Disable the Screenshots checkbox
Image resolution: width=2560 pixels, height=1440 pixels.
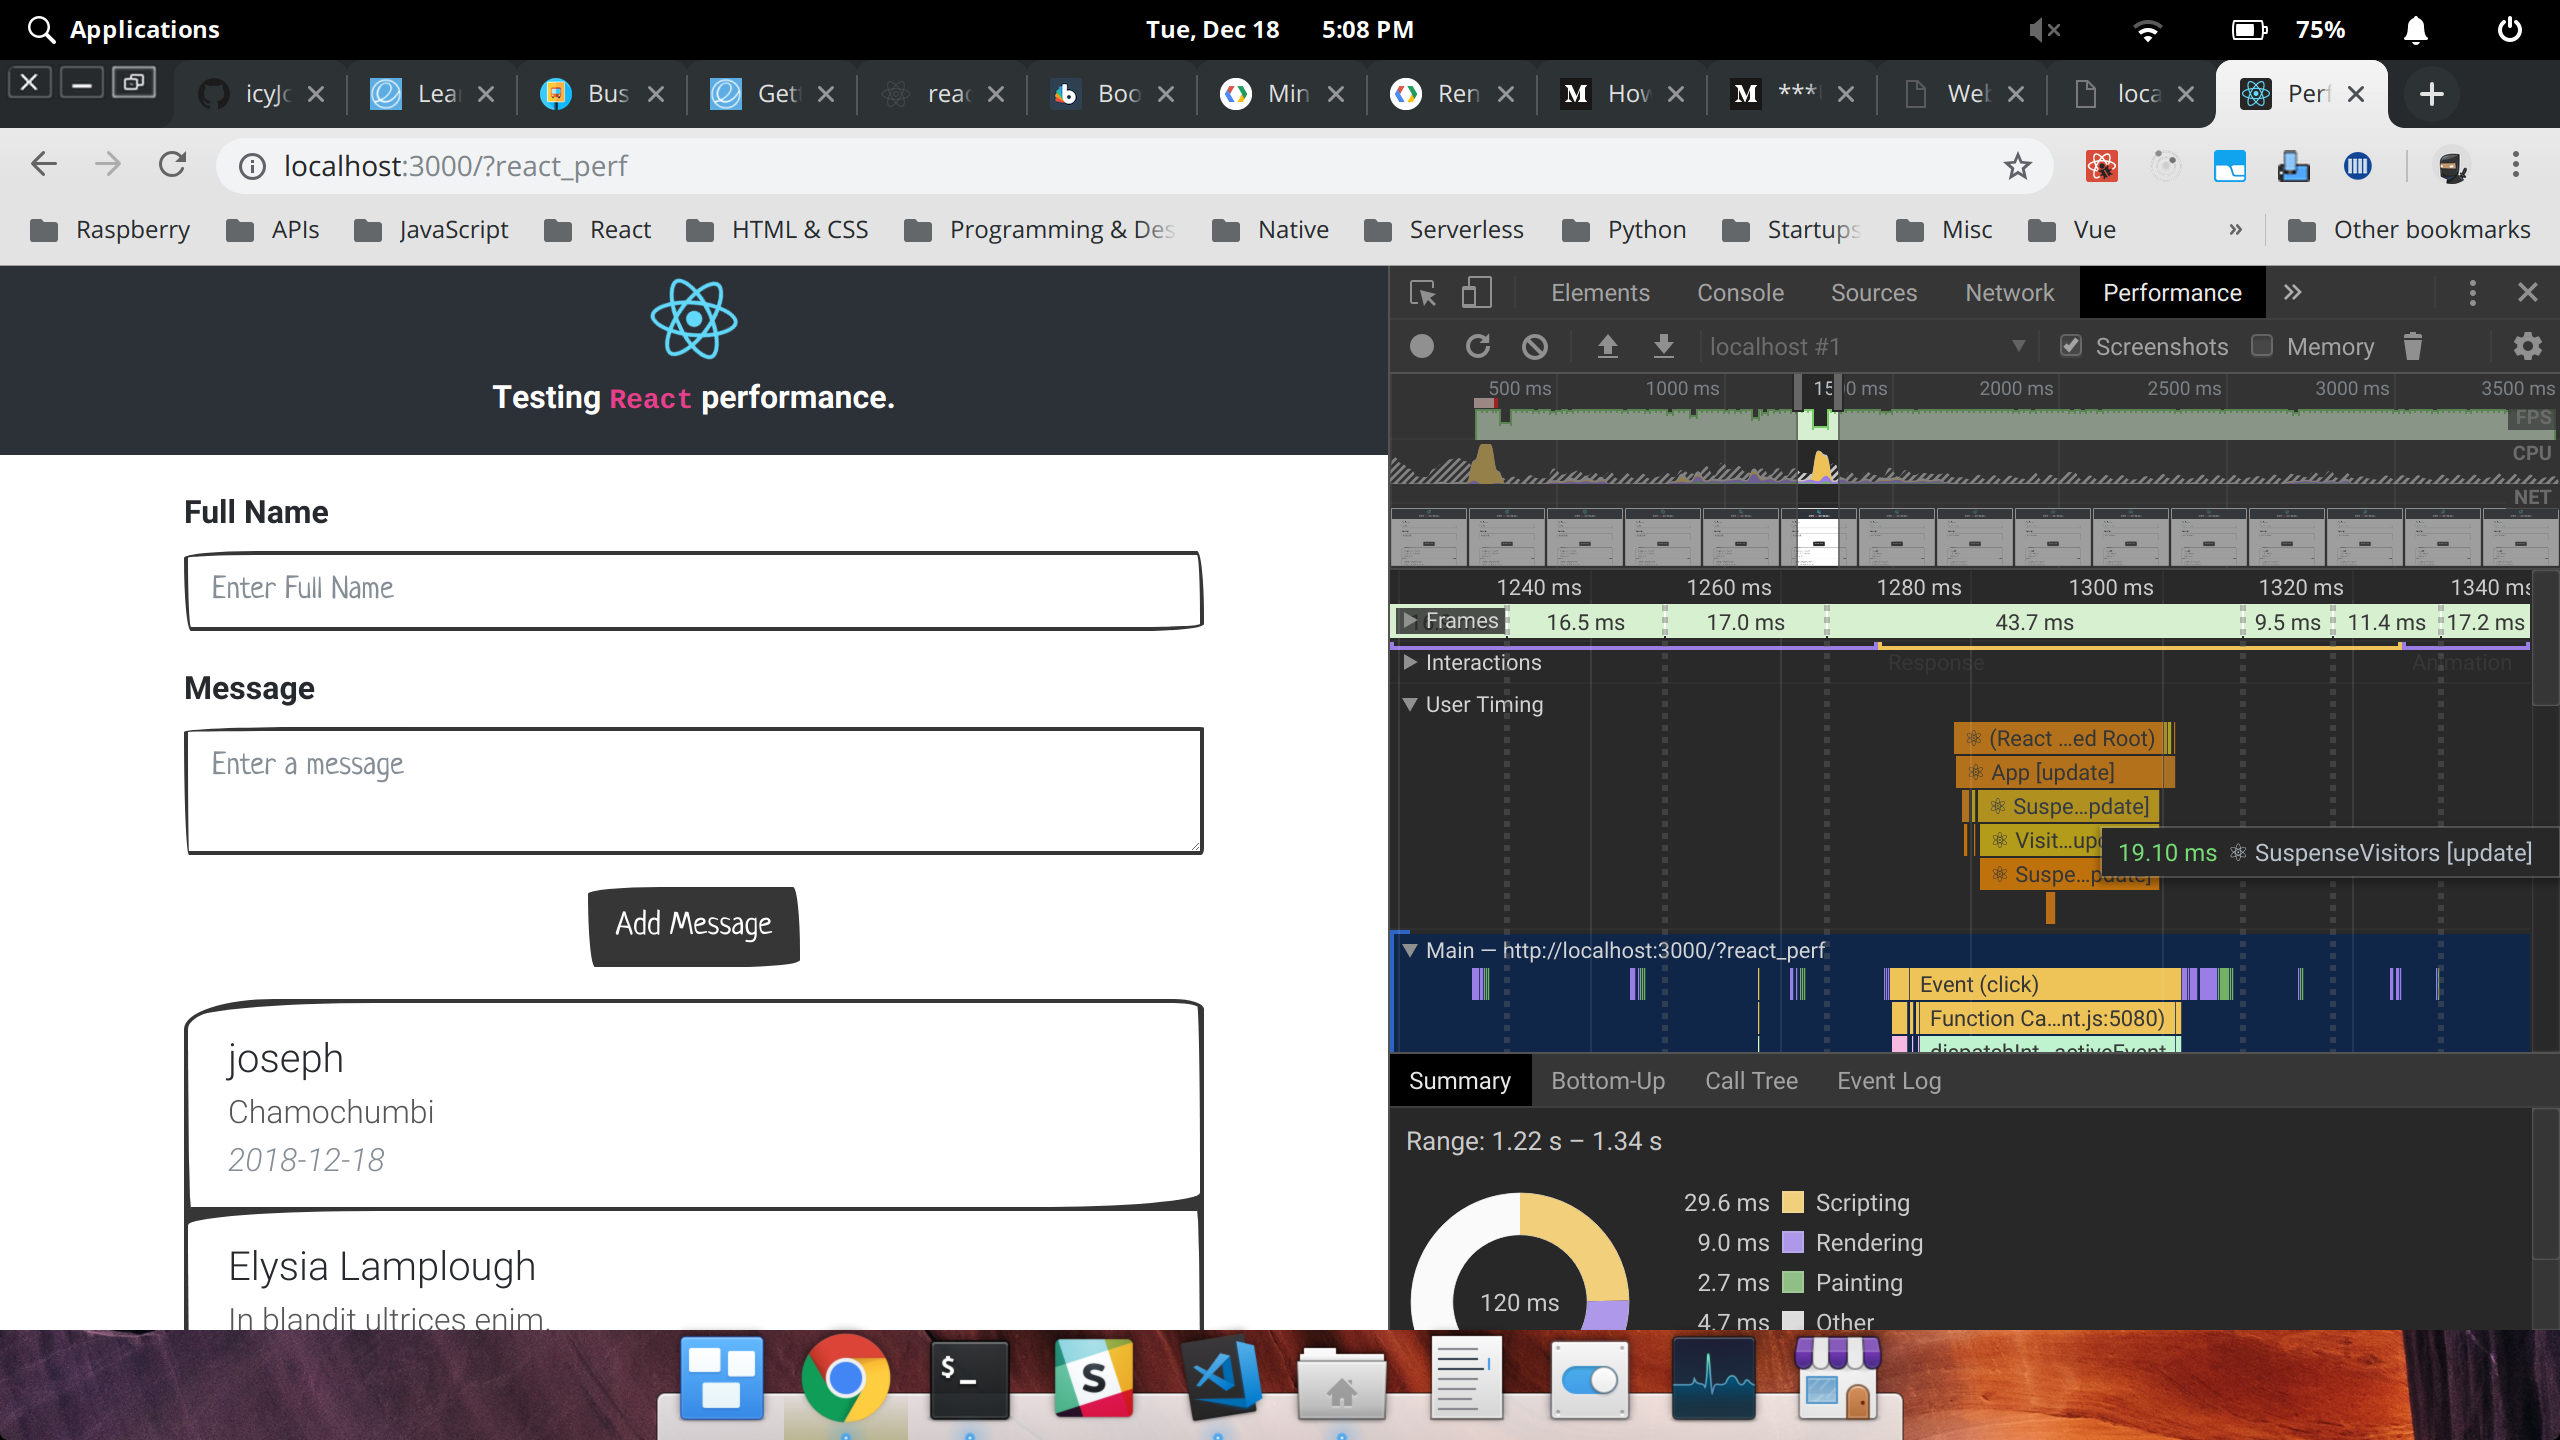[x=2070, y=346]
